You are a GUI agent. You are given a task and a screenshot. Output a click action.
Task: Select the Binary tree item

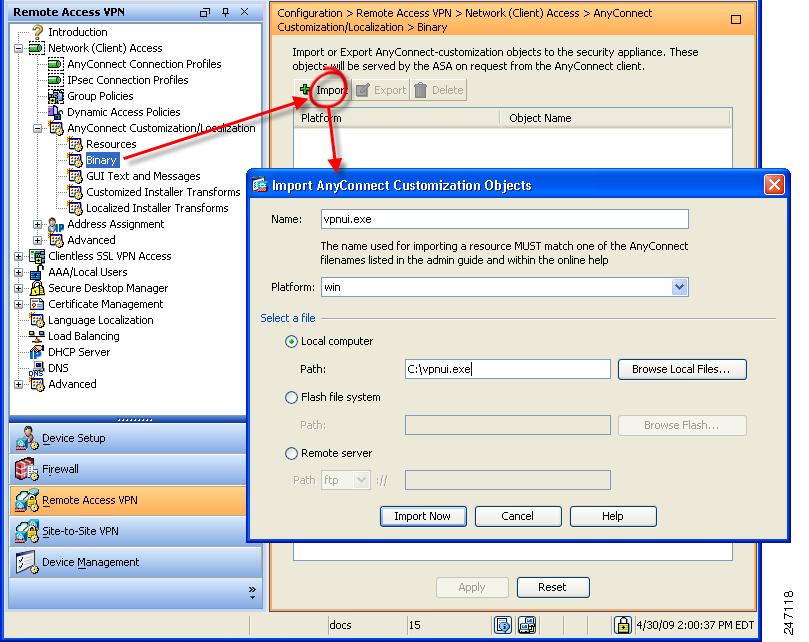coord(101,160)
